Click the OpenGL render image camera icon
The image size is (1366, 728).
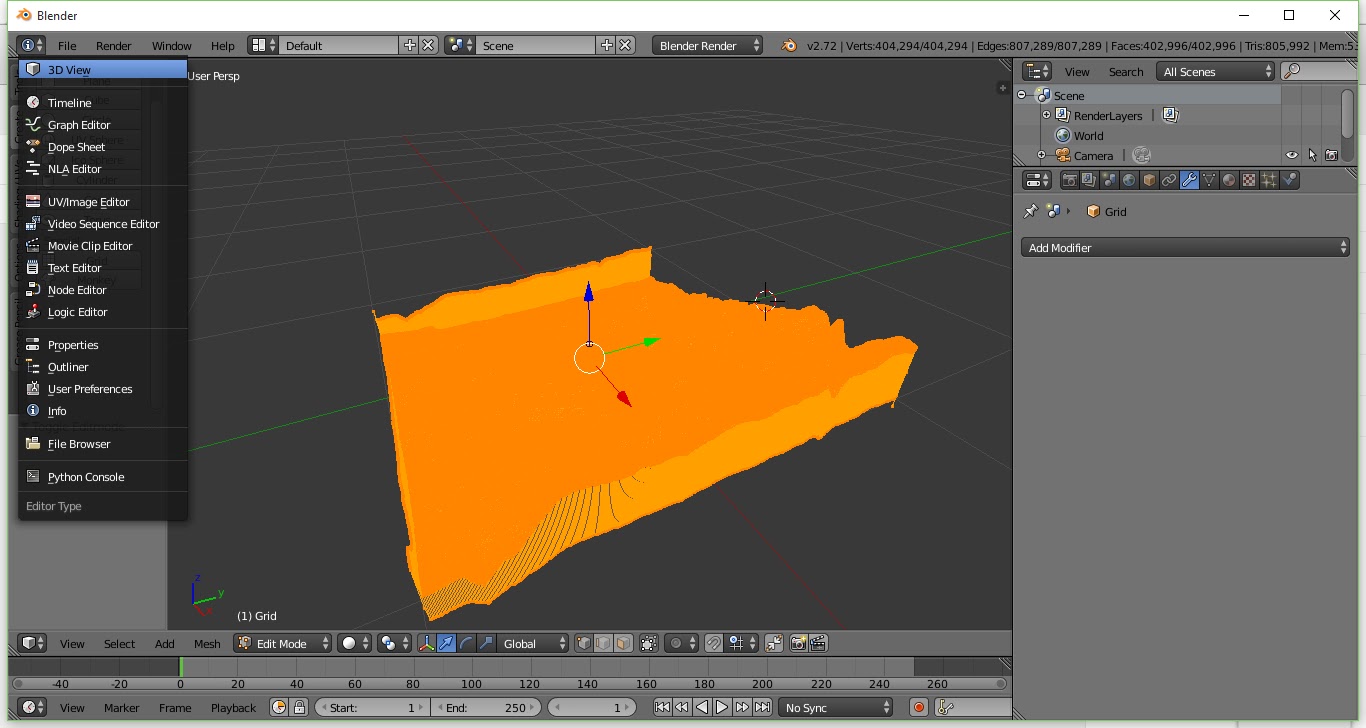click(799, 643)
